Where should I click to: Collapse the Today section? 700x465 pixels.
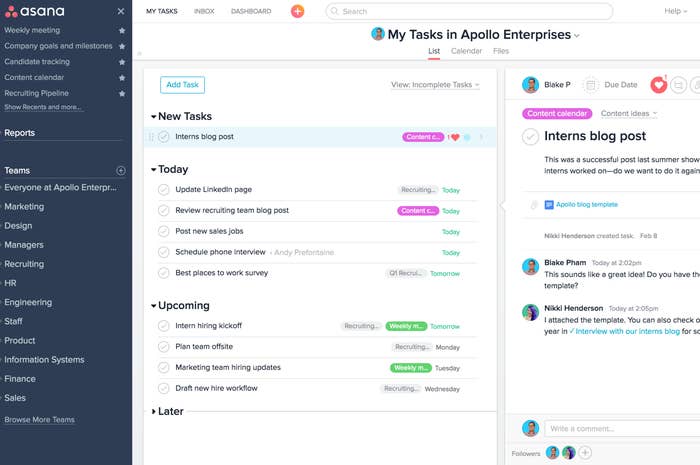(153, 170)
